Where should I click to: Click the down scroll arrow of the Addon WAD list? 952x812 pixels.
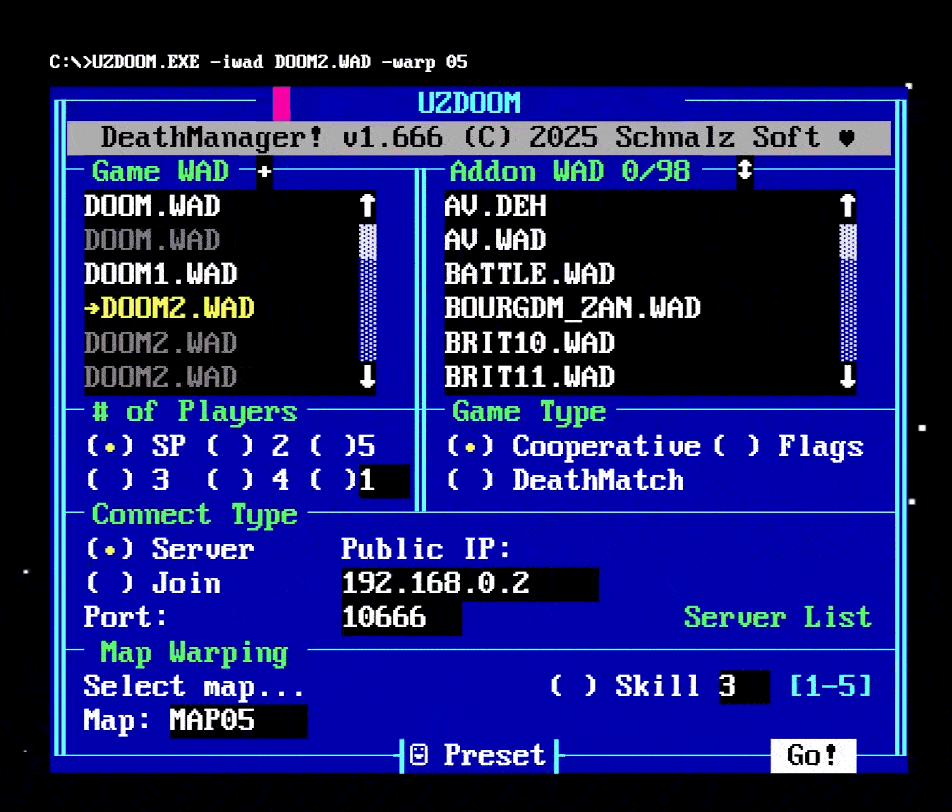tap(847, 377)
